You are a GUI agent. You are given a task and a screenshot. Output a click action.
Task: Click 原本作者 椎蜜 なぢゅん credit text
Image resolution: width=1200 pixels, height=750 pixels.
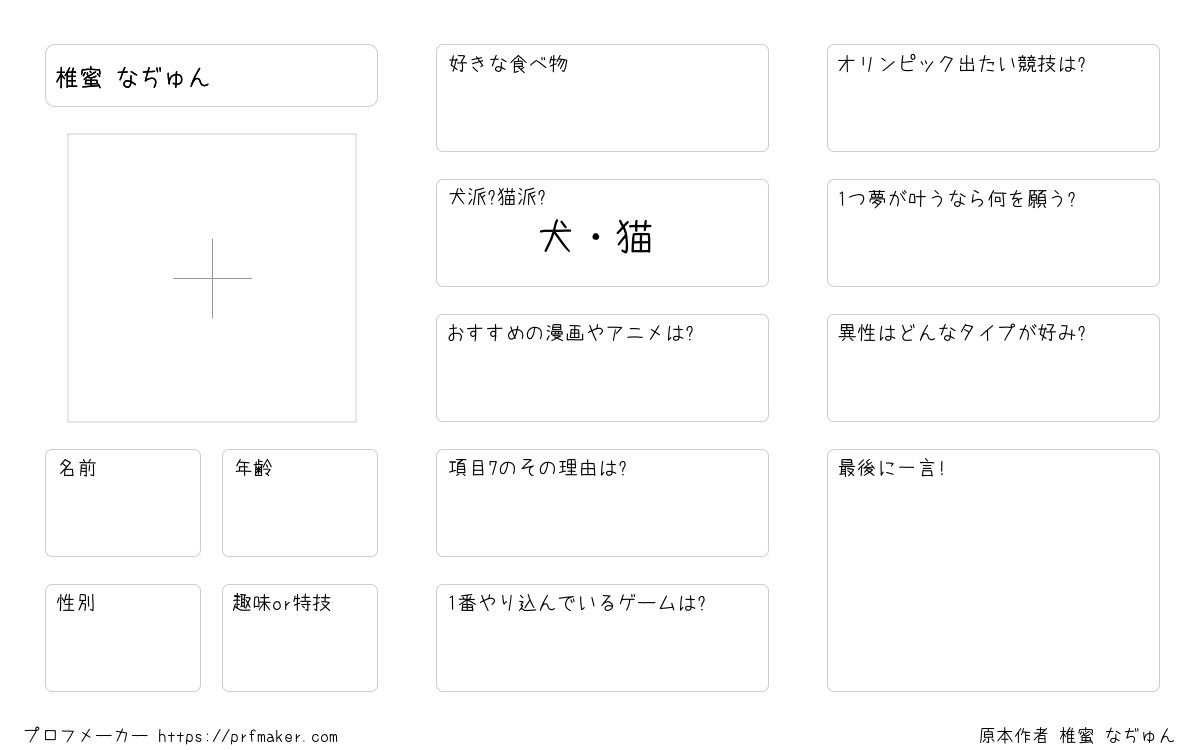[x=1077, y=737]
